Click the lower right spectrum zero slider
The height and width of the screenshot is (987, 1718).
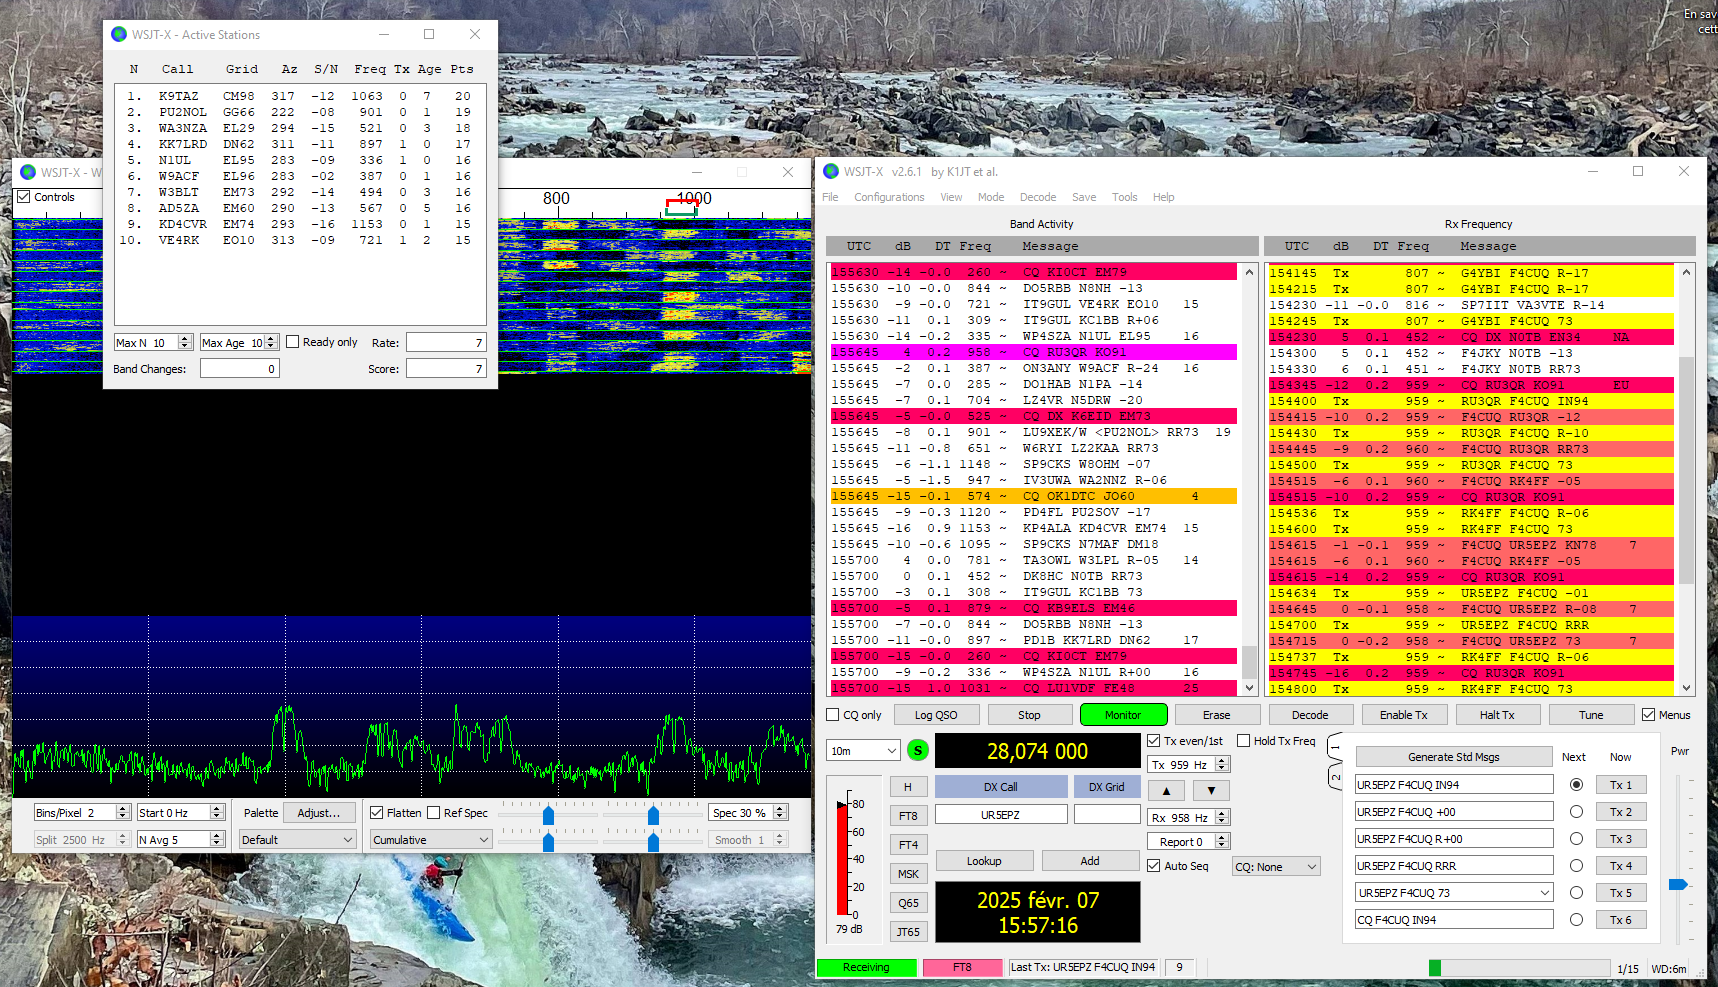tap(653, 842)
